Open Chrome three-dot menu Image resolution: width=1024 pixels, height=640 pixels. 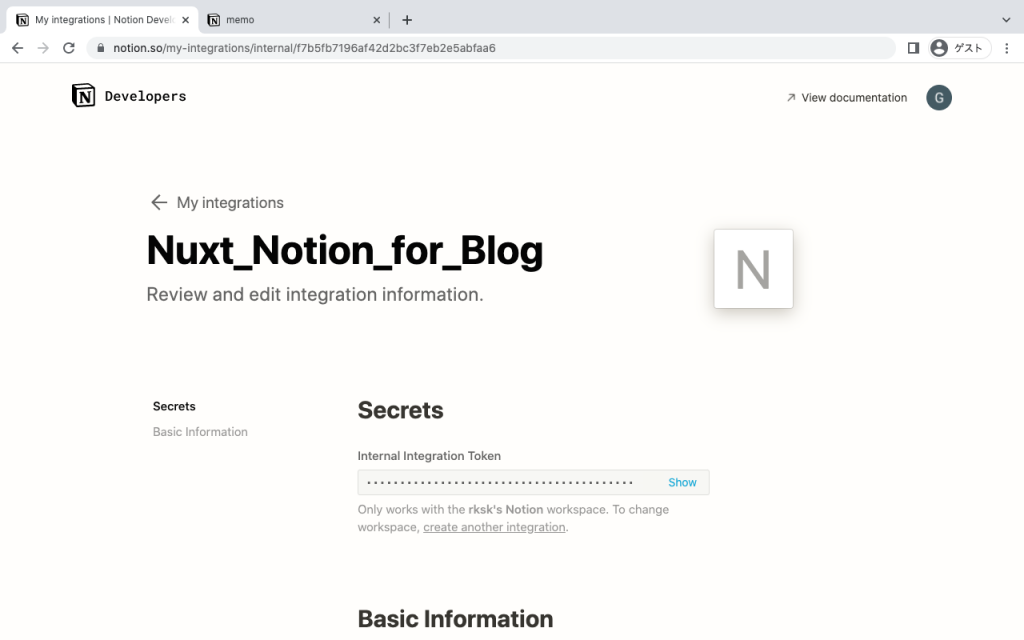[1007, 48]
